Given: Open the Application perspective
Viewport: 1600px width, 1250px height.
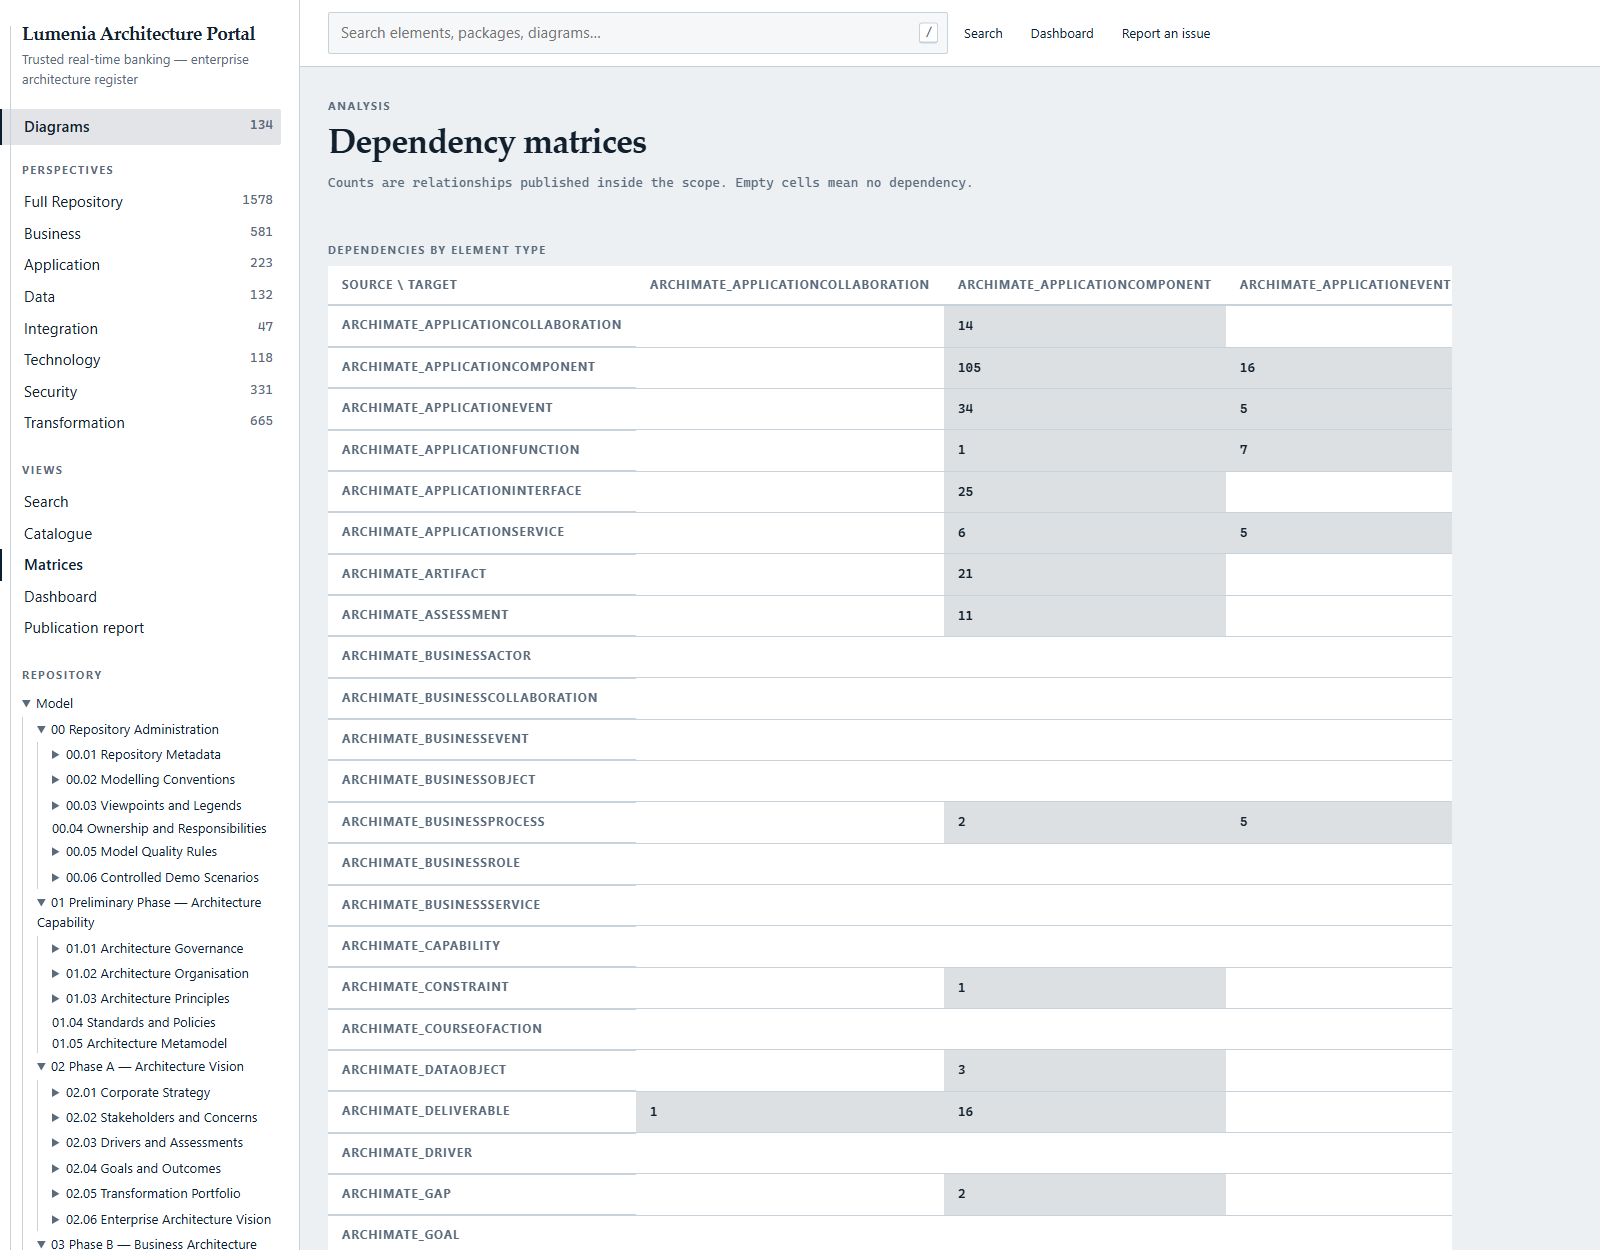Looking at the screenshot, I should (x=148, y=264).
